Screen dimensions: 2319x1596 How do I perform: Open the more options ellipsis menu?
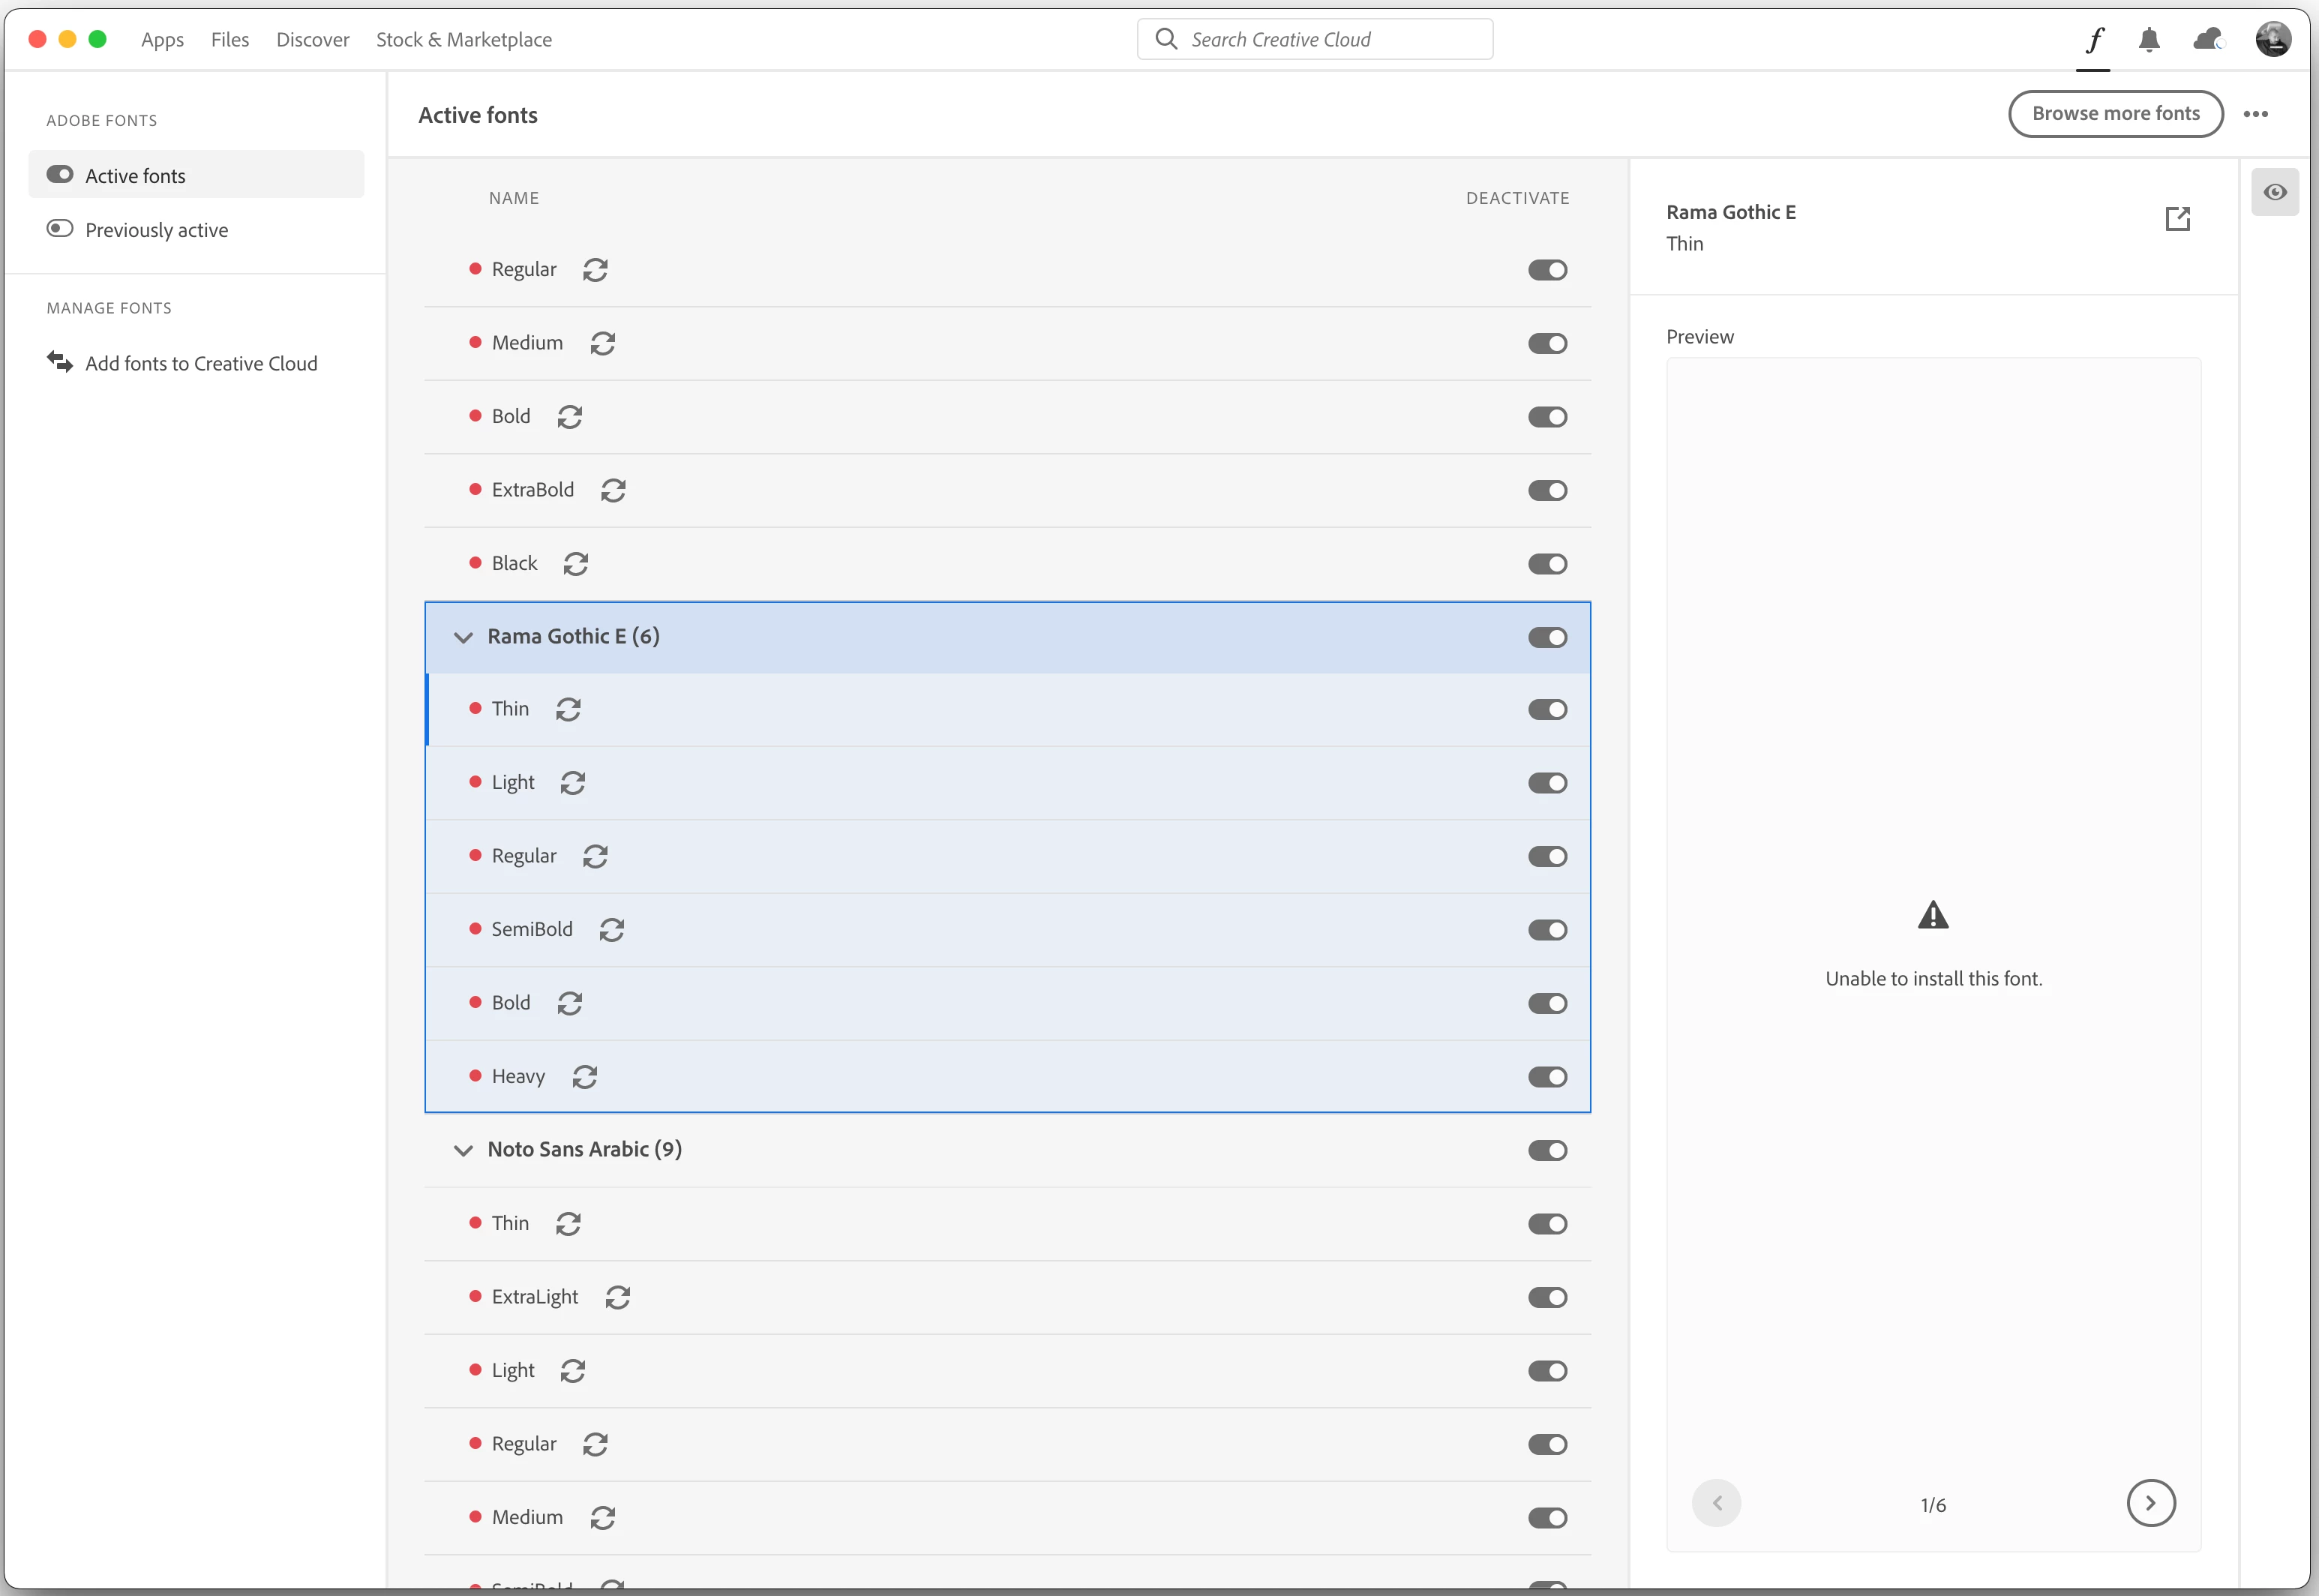tap(2256, 114)
